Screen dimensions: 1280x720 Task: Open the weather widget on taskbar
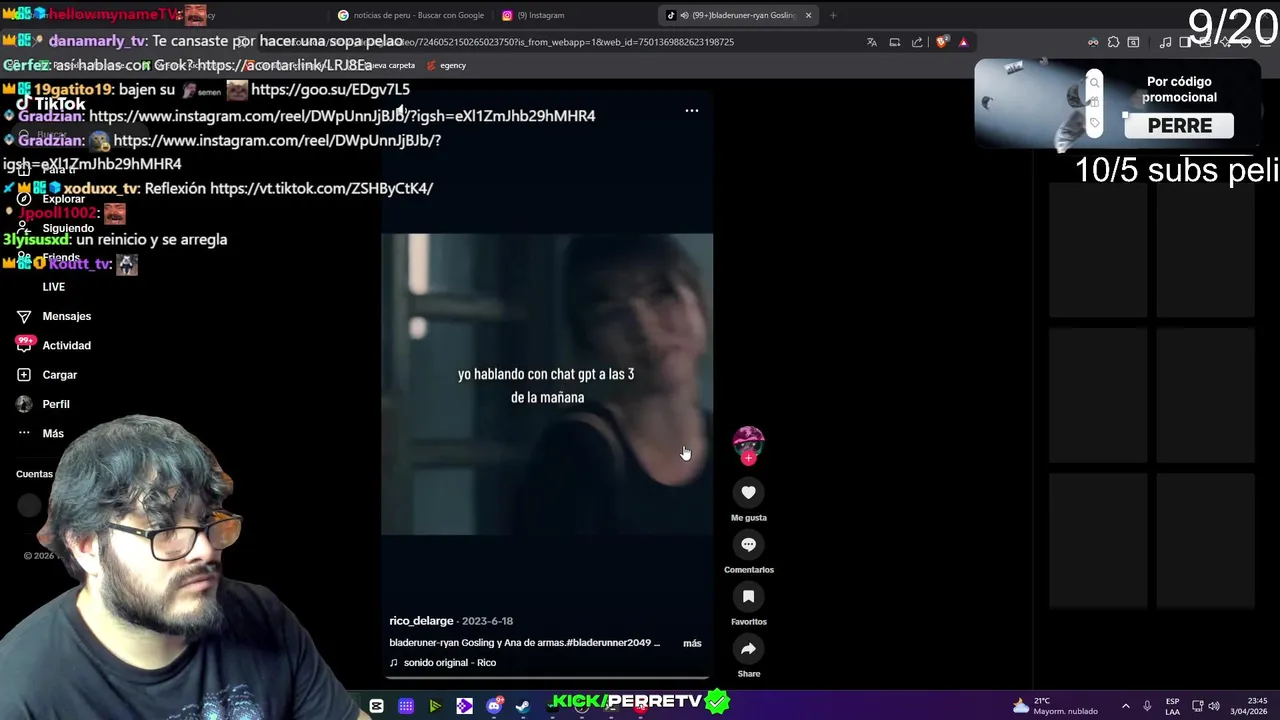pyautogui.click(x=1054, y=706)
